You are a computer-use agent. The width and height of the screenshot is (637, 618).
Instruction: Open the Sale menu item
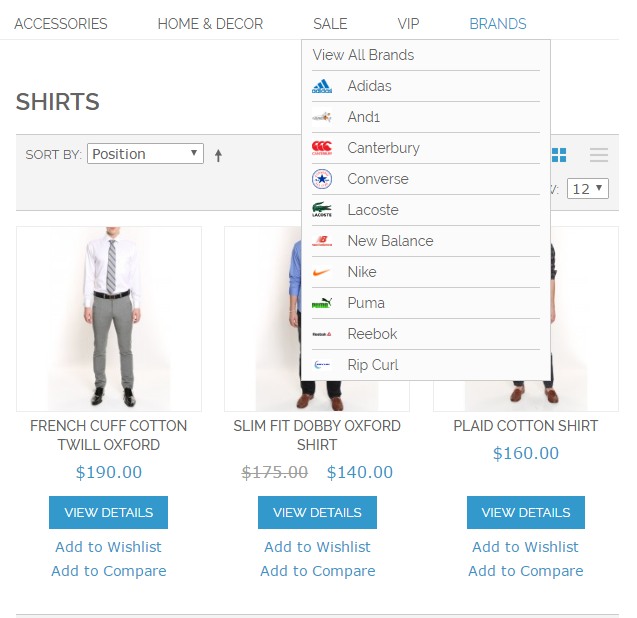[330, 24]
